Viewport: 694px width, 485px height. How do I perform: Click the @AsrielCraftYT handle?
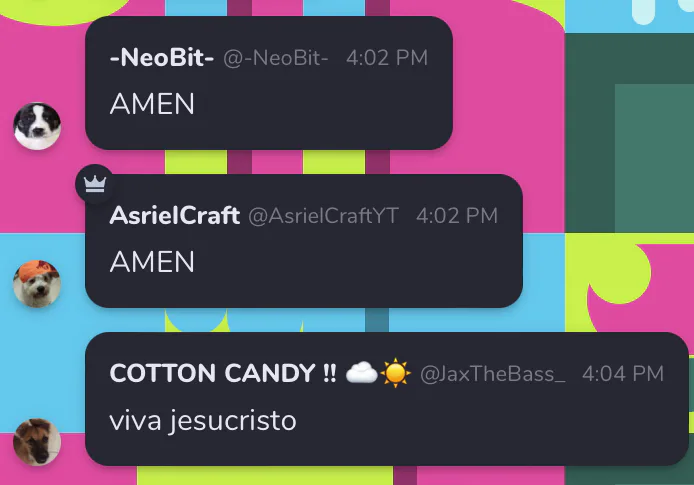[324, 216]
